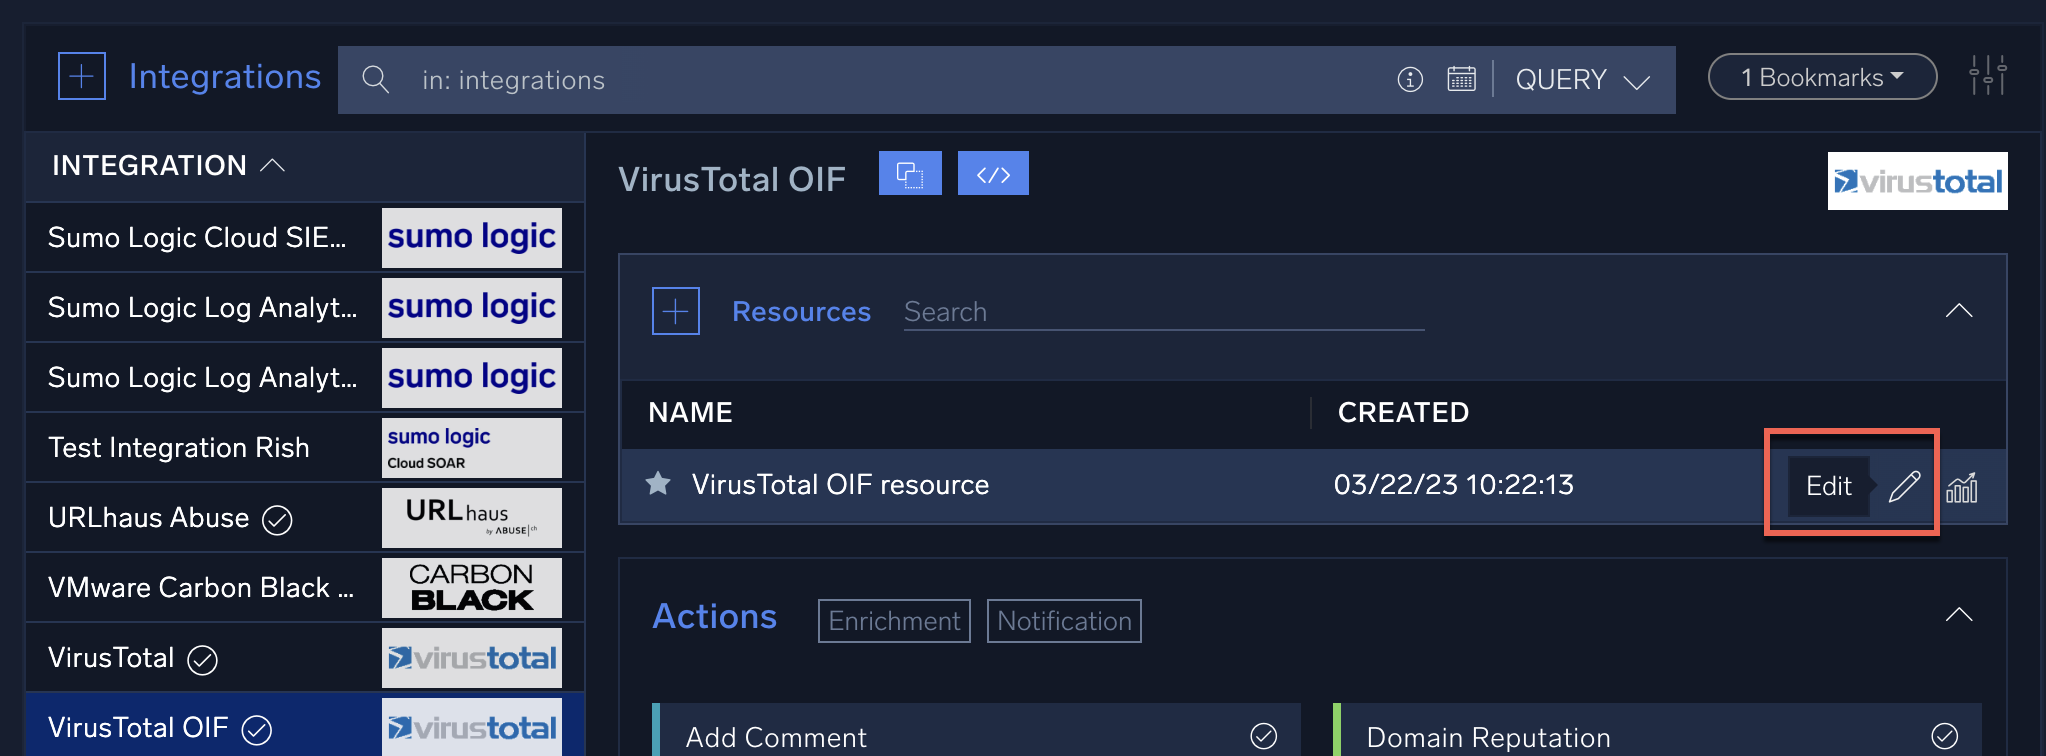This screenshot has width=2046, height=756.
Task: Toggle the Domain Reputation action checkmark
Action: click(x=1944, y=736)
